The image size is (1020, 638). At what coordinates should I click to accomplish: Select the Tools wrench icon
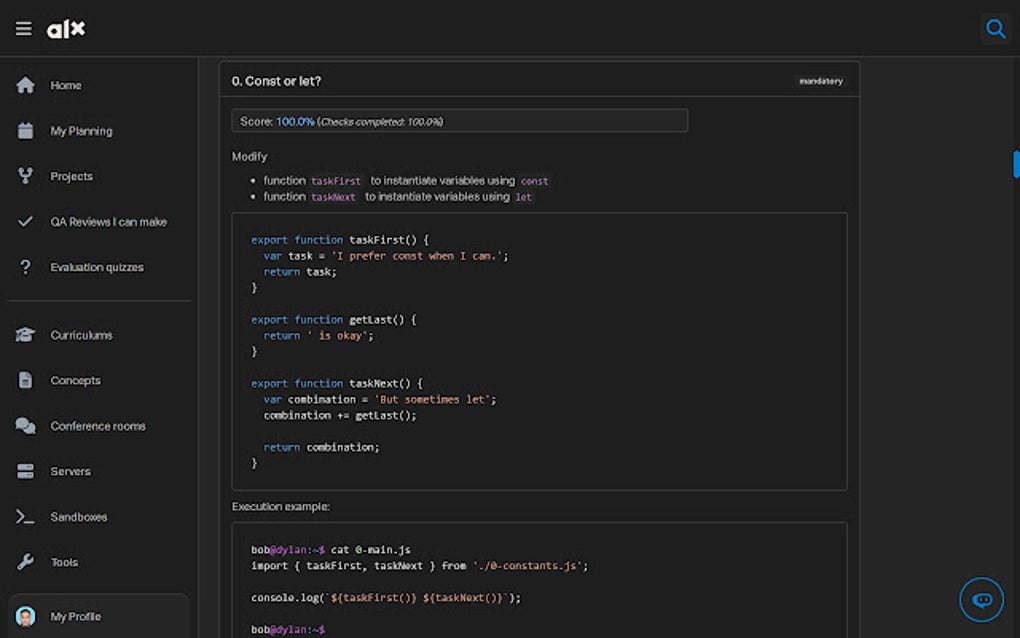[25, 562]
